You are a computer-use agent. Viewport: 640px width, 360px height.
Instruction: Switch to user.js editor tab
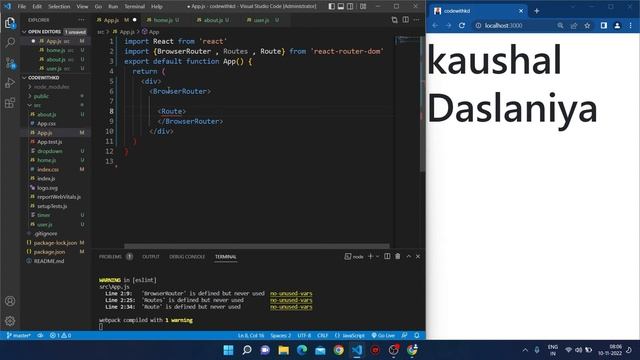(x=262, y=20)
